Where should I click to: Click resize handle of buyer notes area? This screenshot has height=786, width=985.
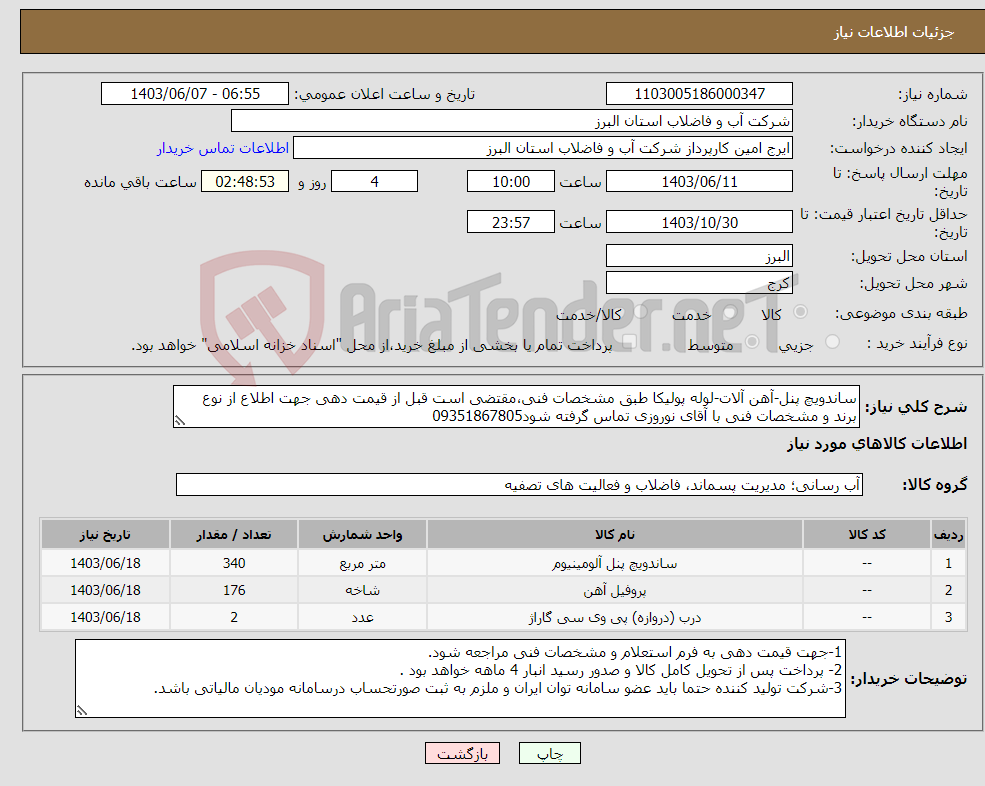click(82, 711)
